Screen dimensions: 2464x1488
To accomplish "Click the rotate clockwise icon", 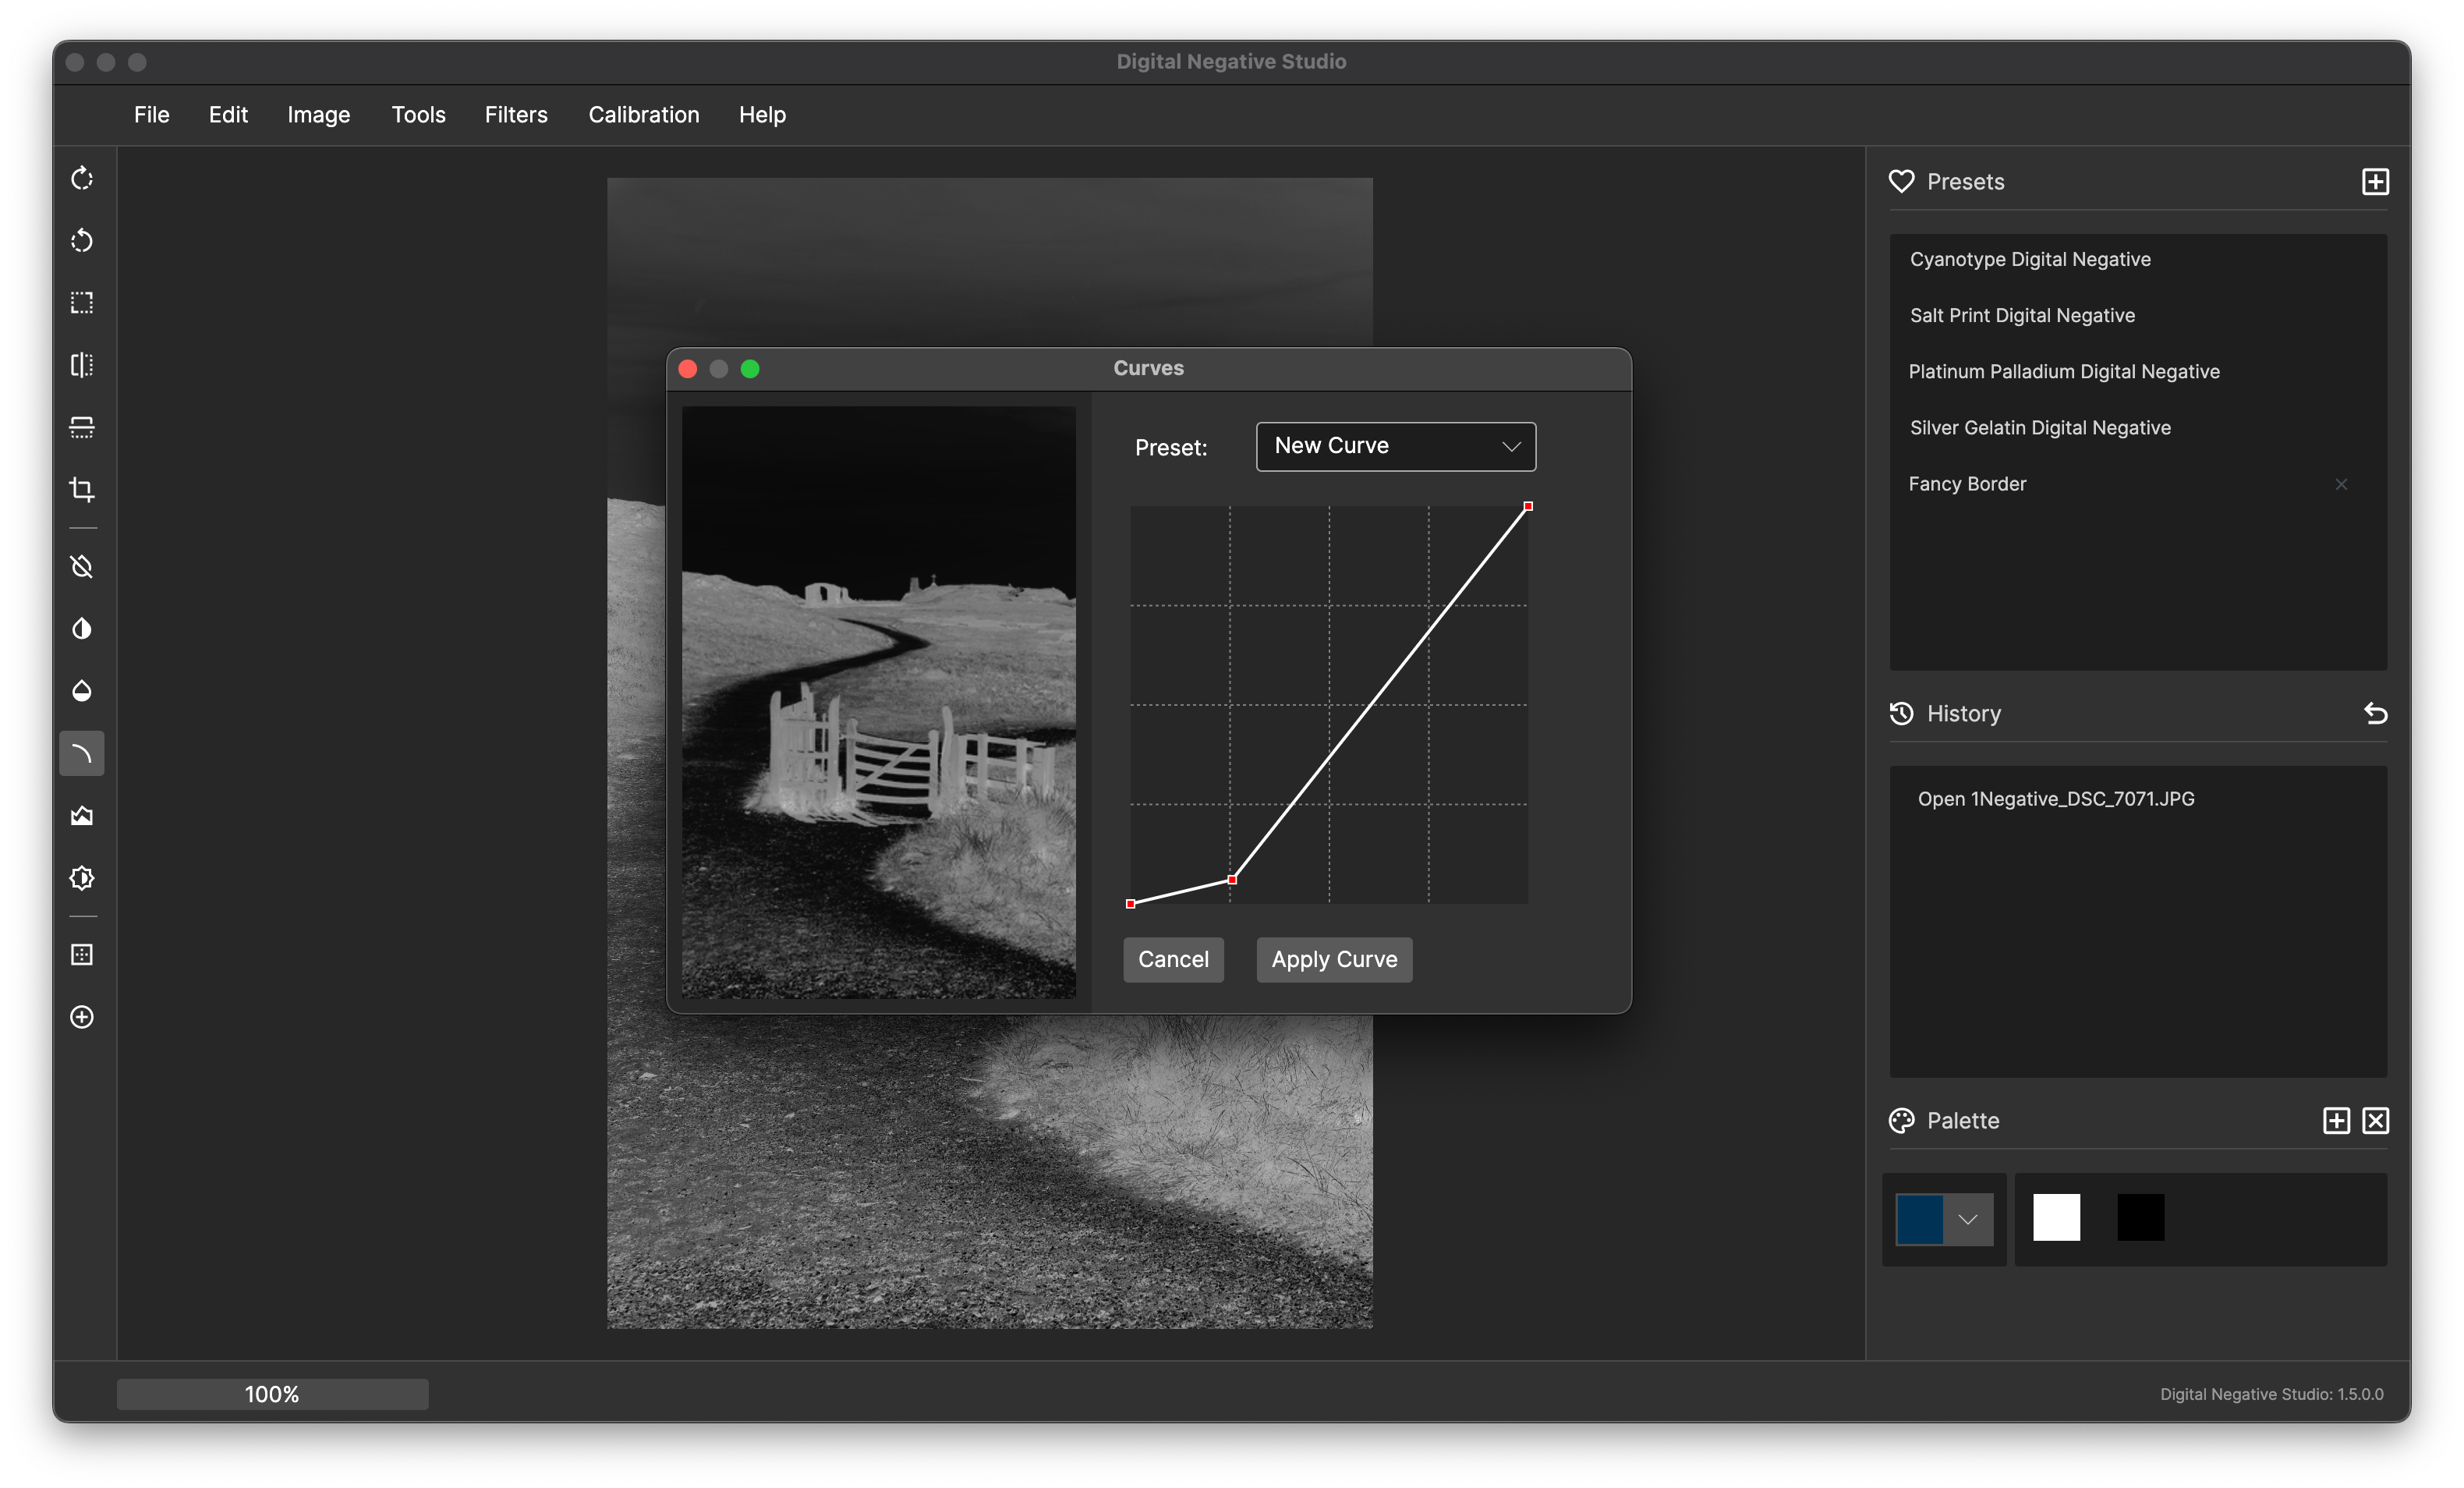I will (82, 179).
